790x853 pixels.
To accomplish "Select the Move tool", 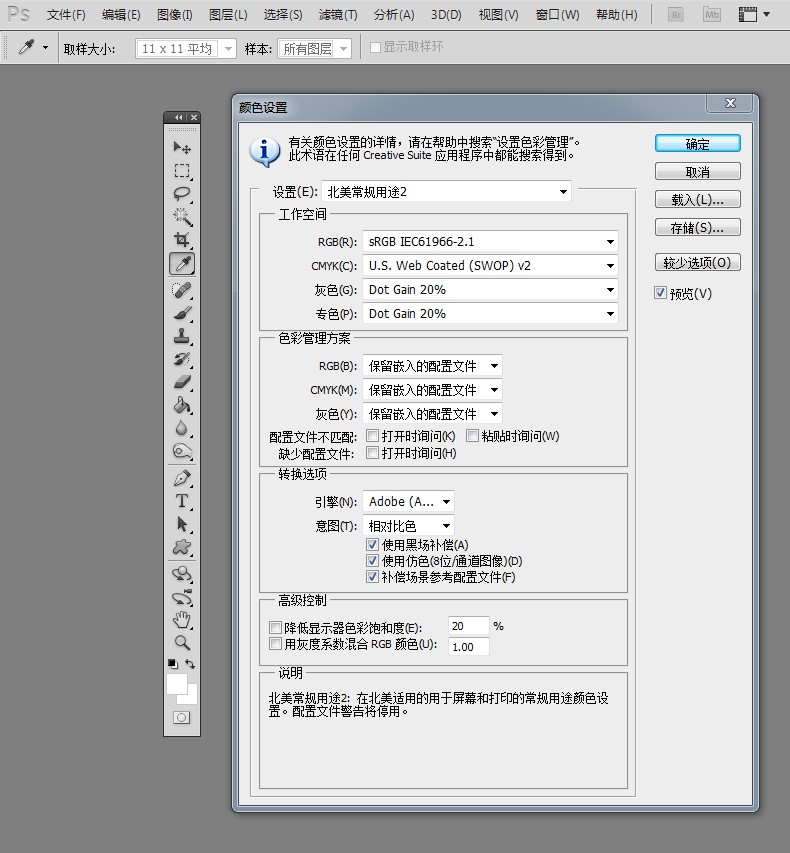I will tap(182, 147).
